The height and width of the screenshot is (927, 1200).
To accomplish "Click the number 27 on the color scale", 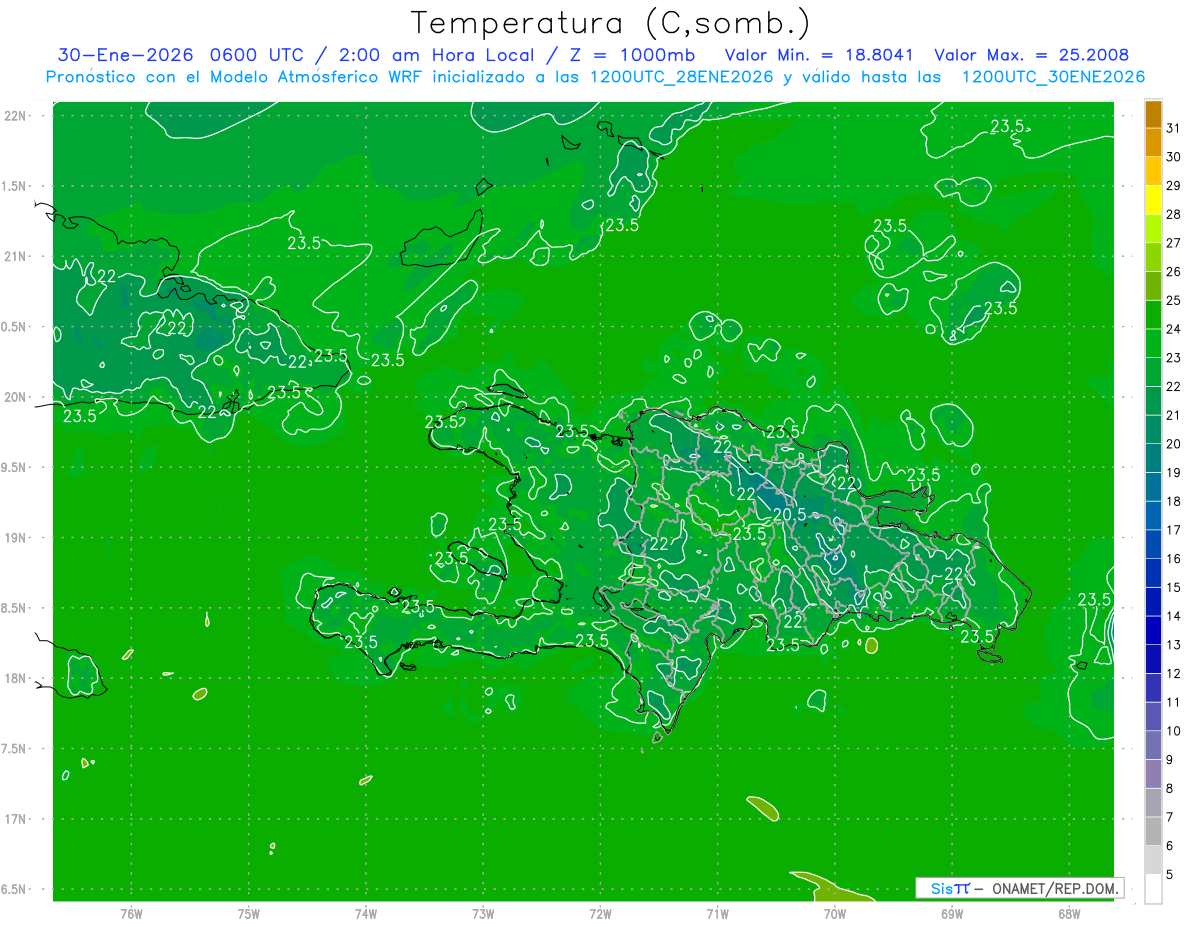I will click(1173, 243).
